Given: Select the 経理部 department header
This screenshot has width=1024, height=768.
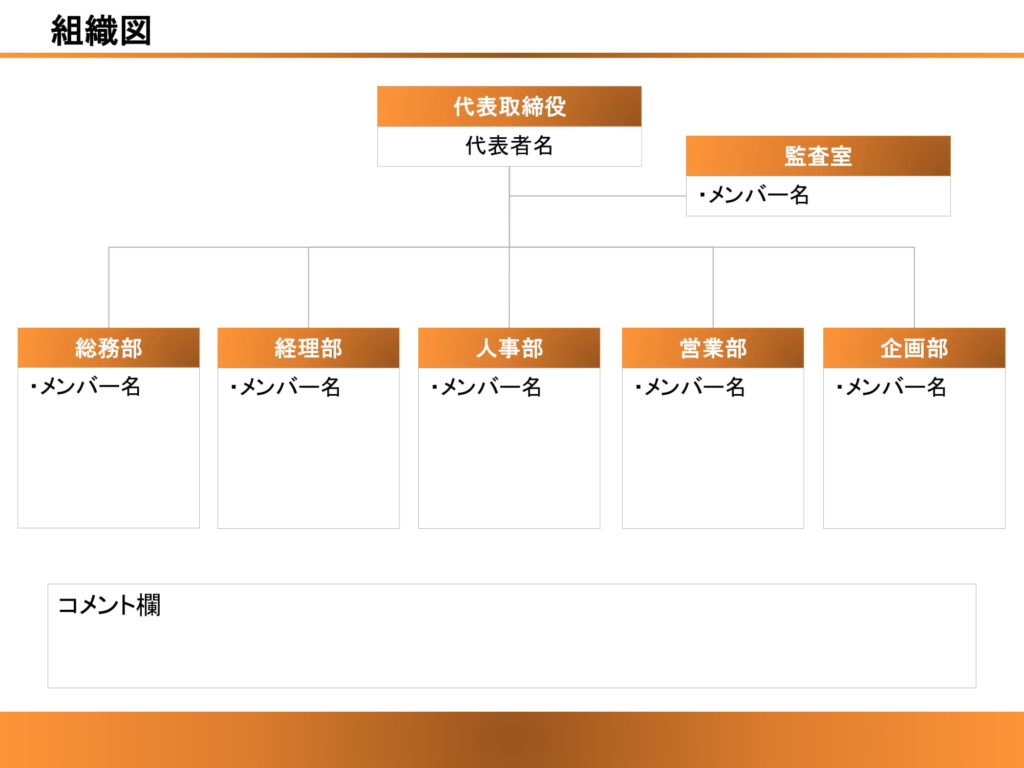Looking at the screenshot, I should [309, 349].
